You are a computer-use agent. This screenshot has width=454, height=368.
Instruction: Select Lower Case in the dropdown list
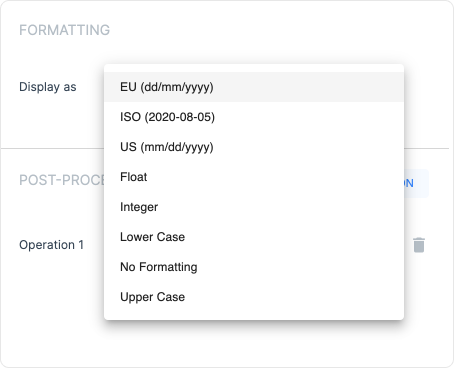coord(254,237)
